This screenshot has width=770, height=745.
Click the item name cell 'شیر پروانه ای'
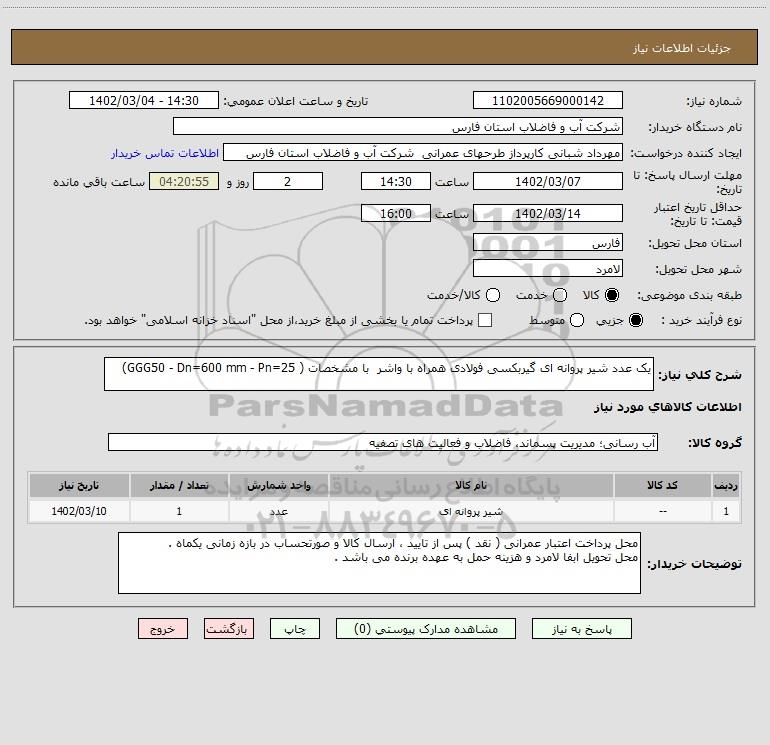pyautogui.click(x=471, y=511)
